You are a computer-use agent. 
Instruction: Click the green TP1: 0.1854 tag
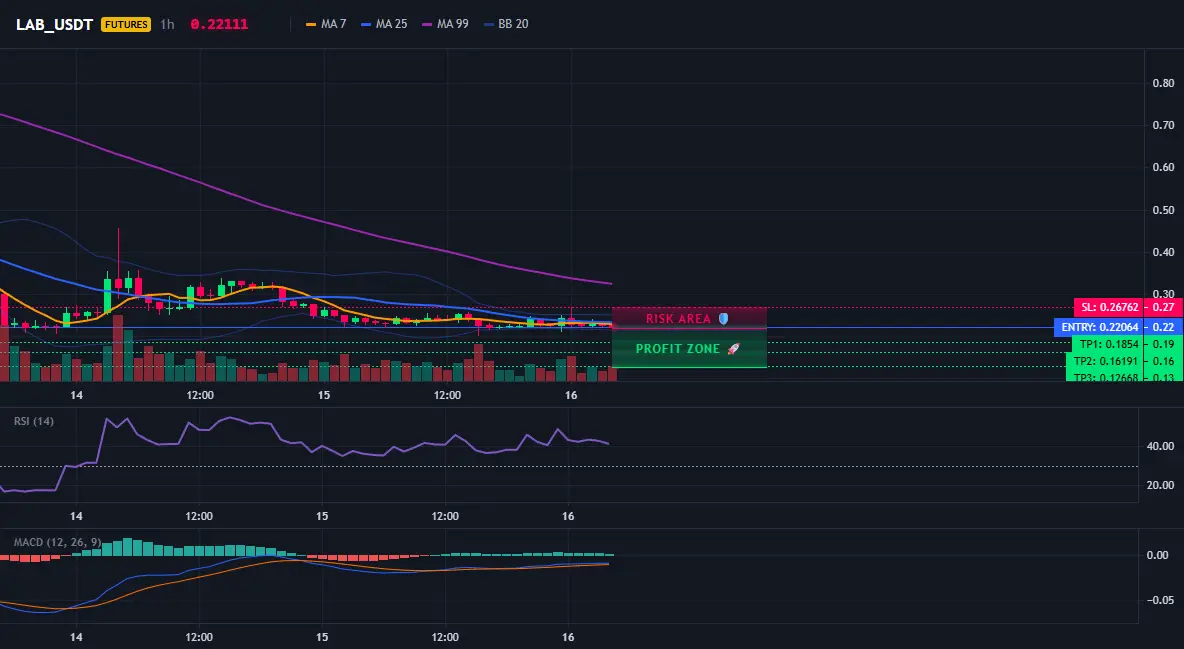click(x=1108, y=345)
